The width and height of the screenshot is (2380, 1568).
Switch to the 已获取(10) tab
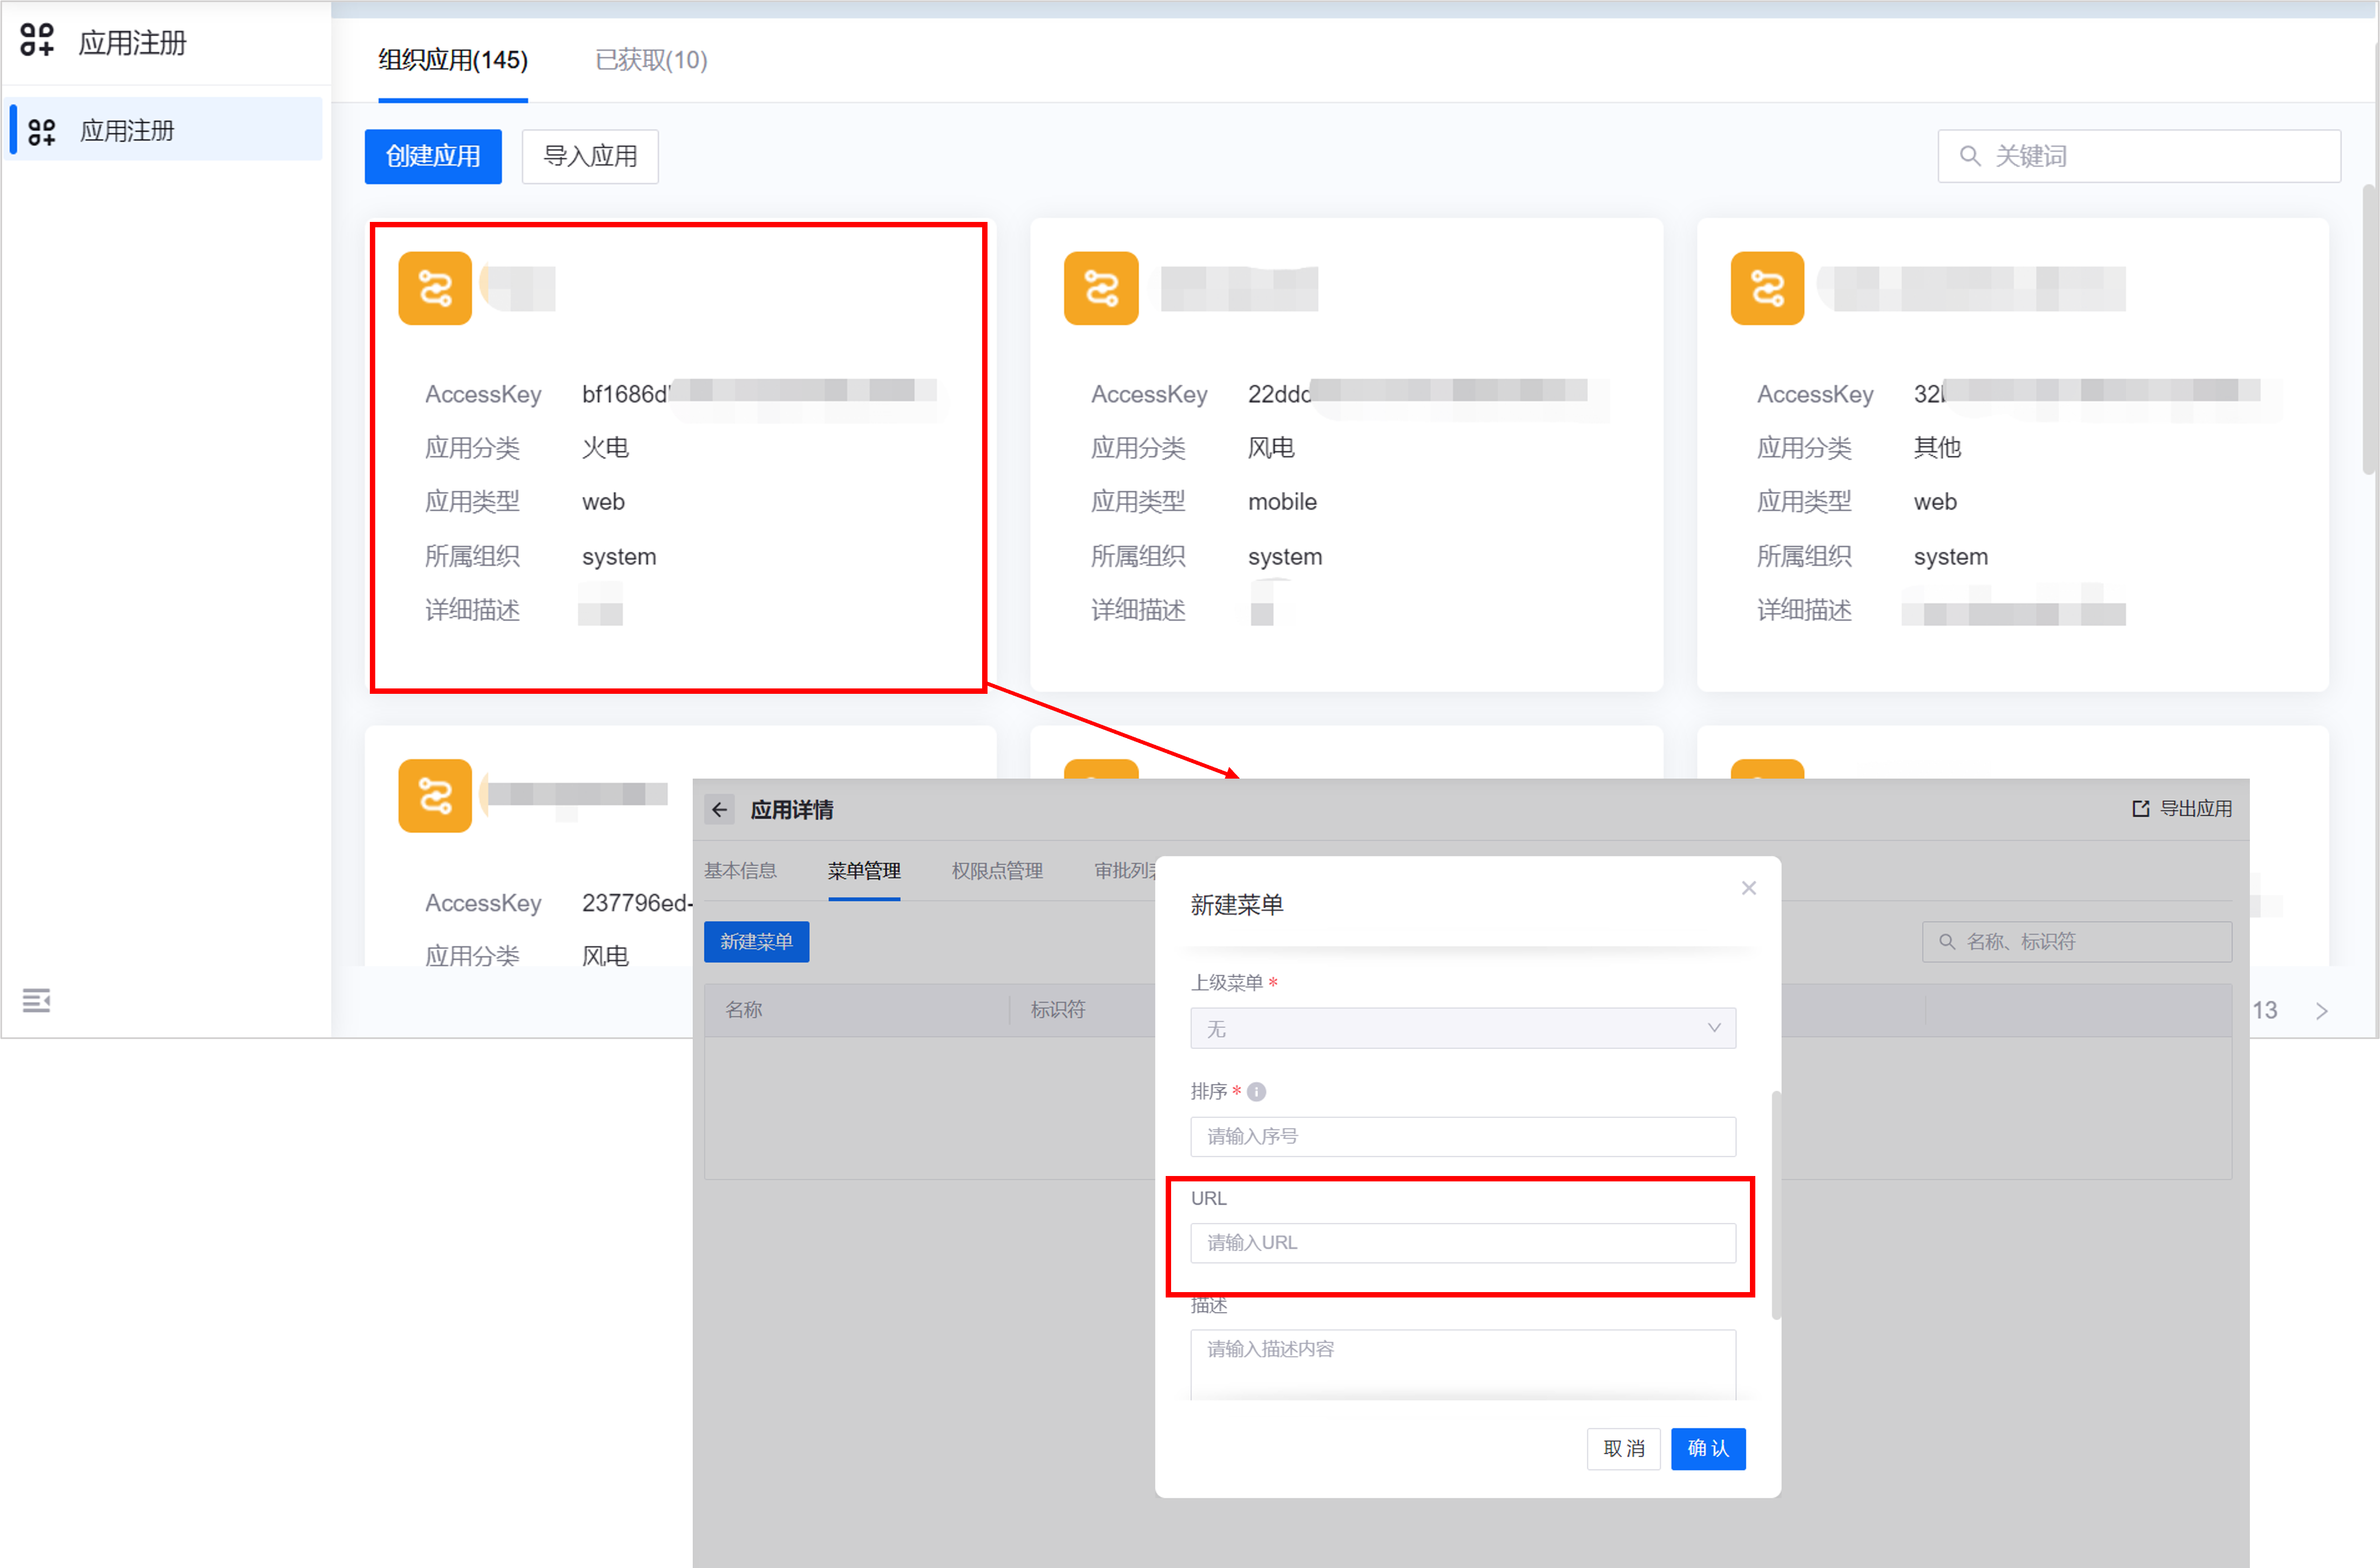coord(651,60)
